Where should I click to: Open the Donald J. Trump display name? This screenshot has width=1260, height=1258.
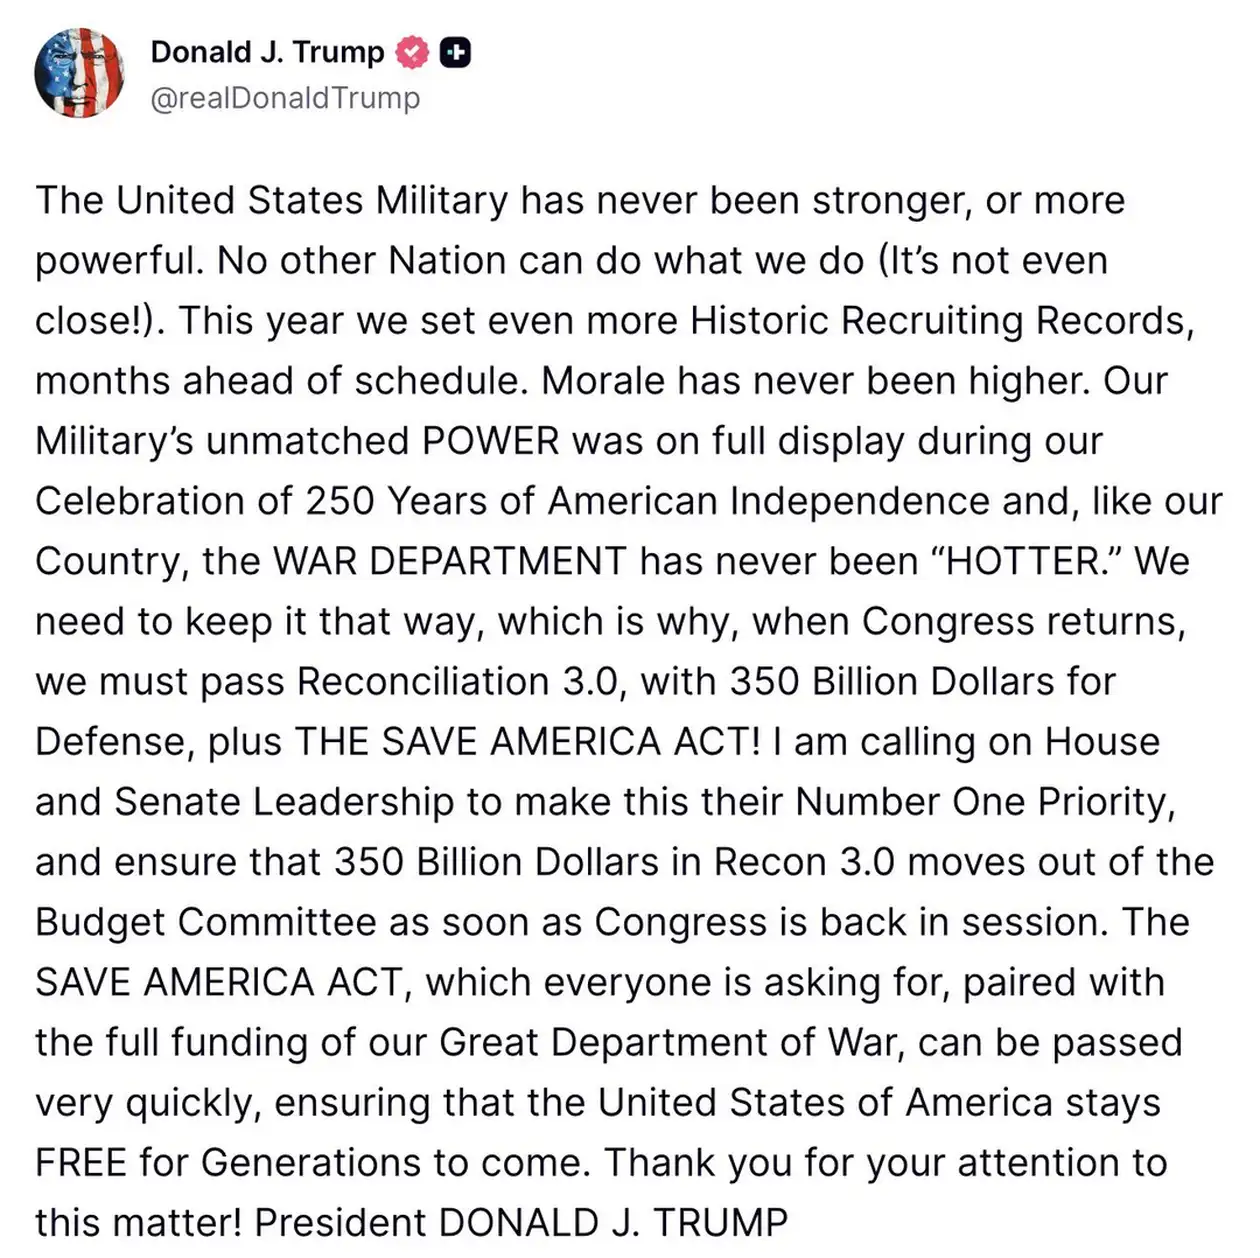267,52
